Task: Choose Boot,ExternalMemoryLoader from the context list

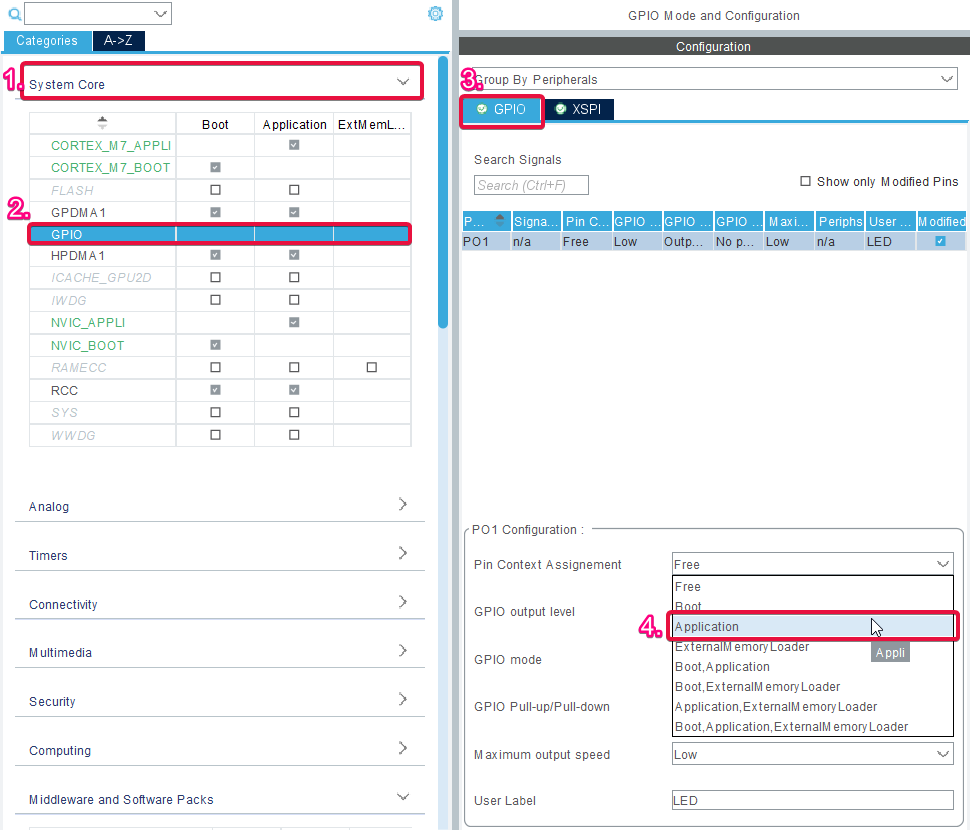Action: 812,687
